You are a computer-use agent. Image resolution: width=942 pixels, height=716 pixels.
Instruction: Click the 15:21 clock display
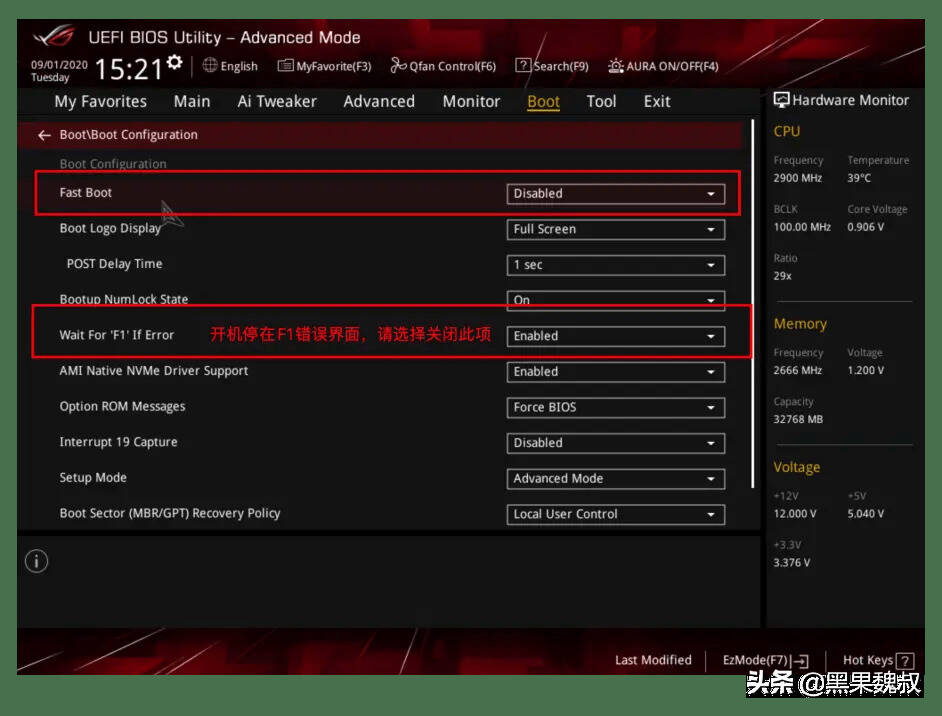click(129, 69)
